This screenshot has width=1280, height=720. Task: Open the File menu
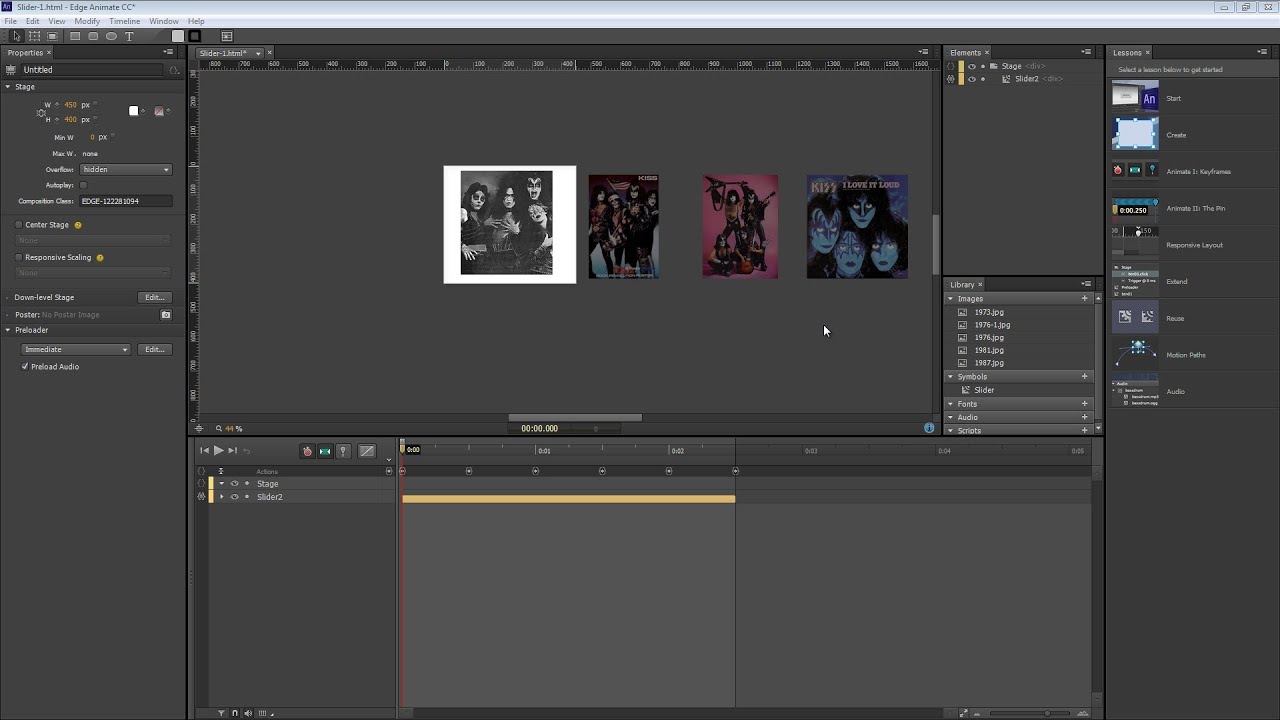coord(10,21)
